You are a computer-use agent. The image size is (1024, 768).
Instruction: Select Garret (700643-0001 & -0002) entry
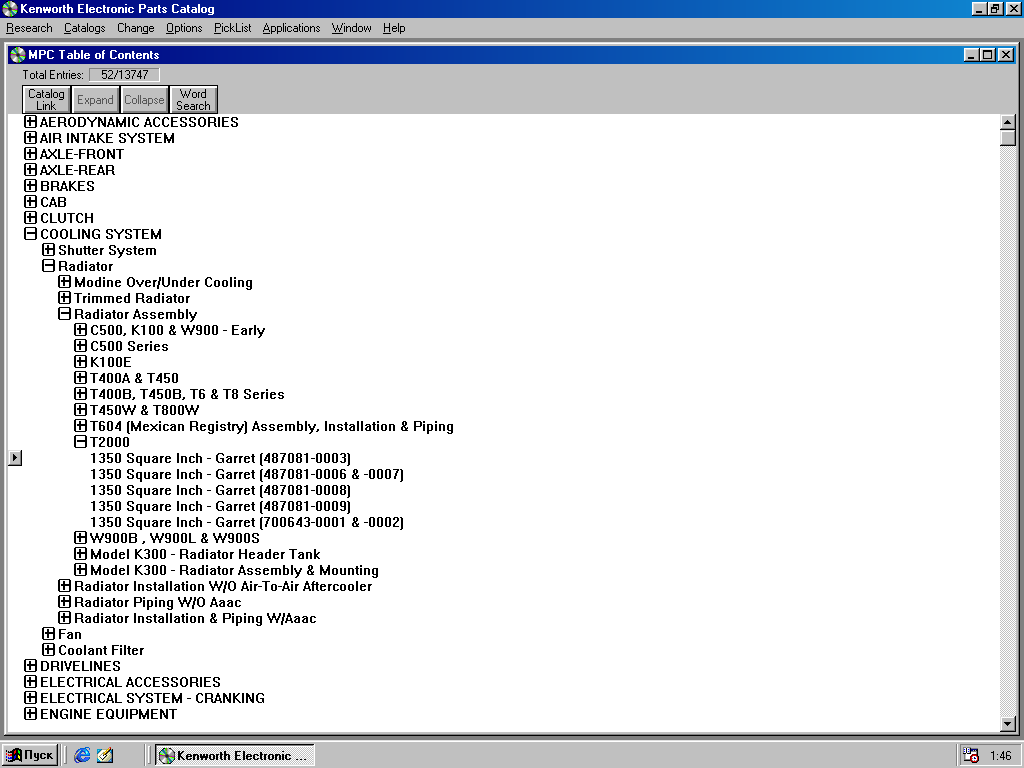click(x=247, y=522)
